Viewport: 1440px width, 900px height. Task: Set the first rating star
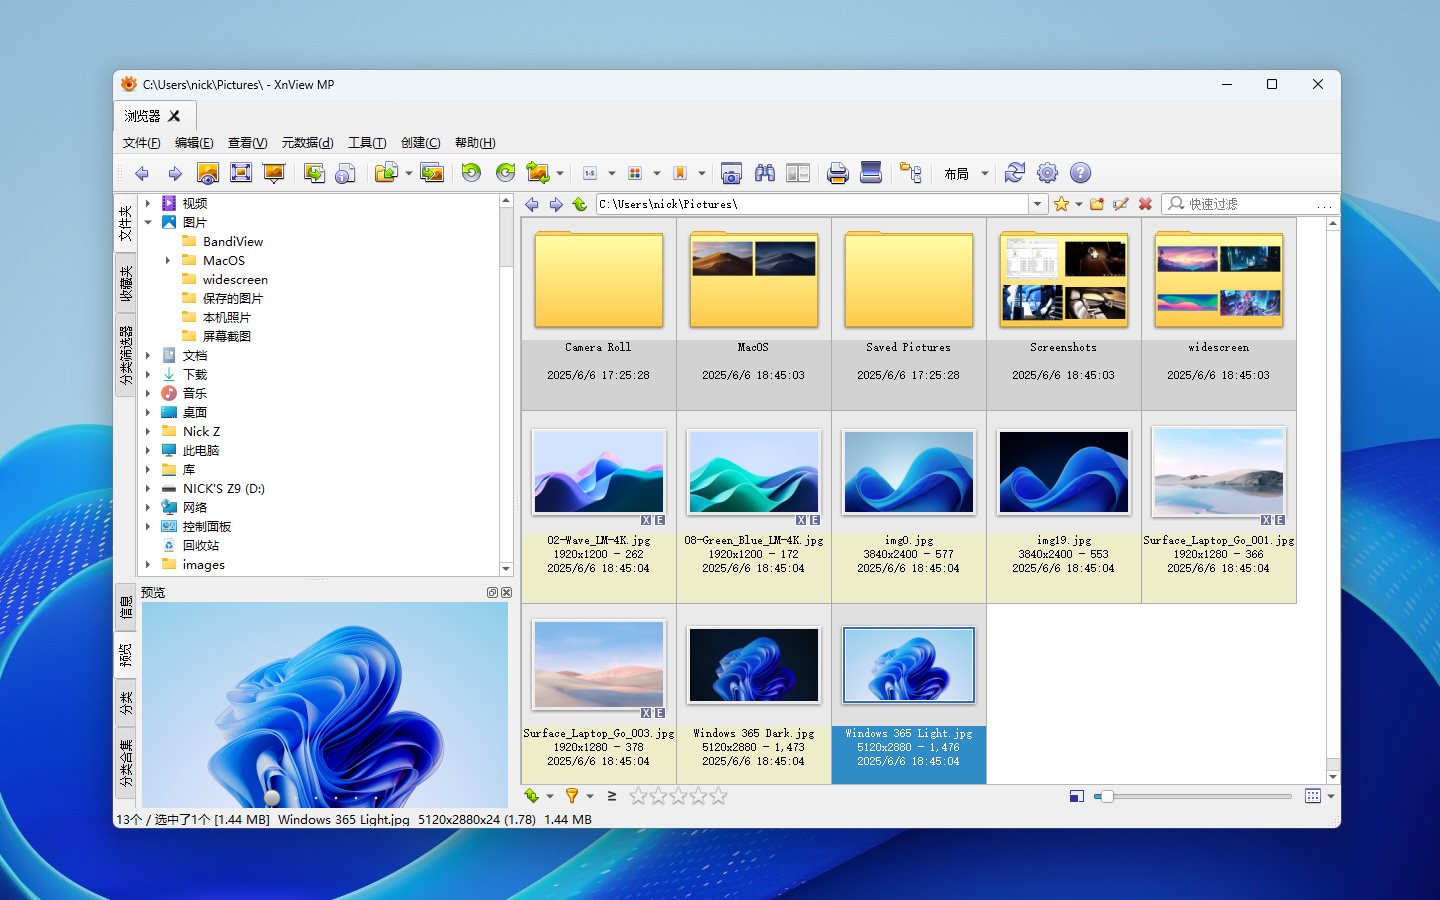coord(638,796)
